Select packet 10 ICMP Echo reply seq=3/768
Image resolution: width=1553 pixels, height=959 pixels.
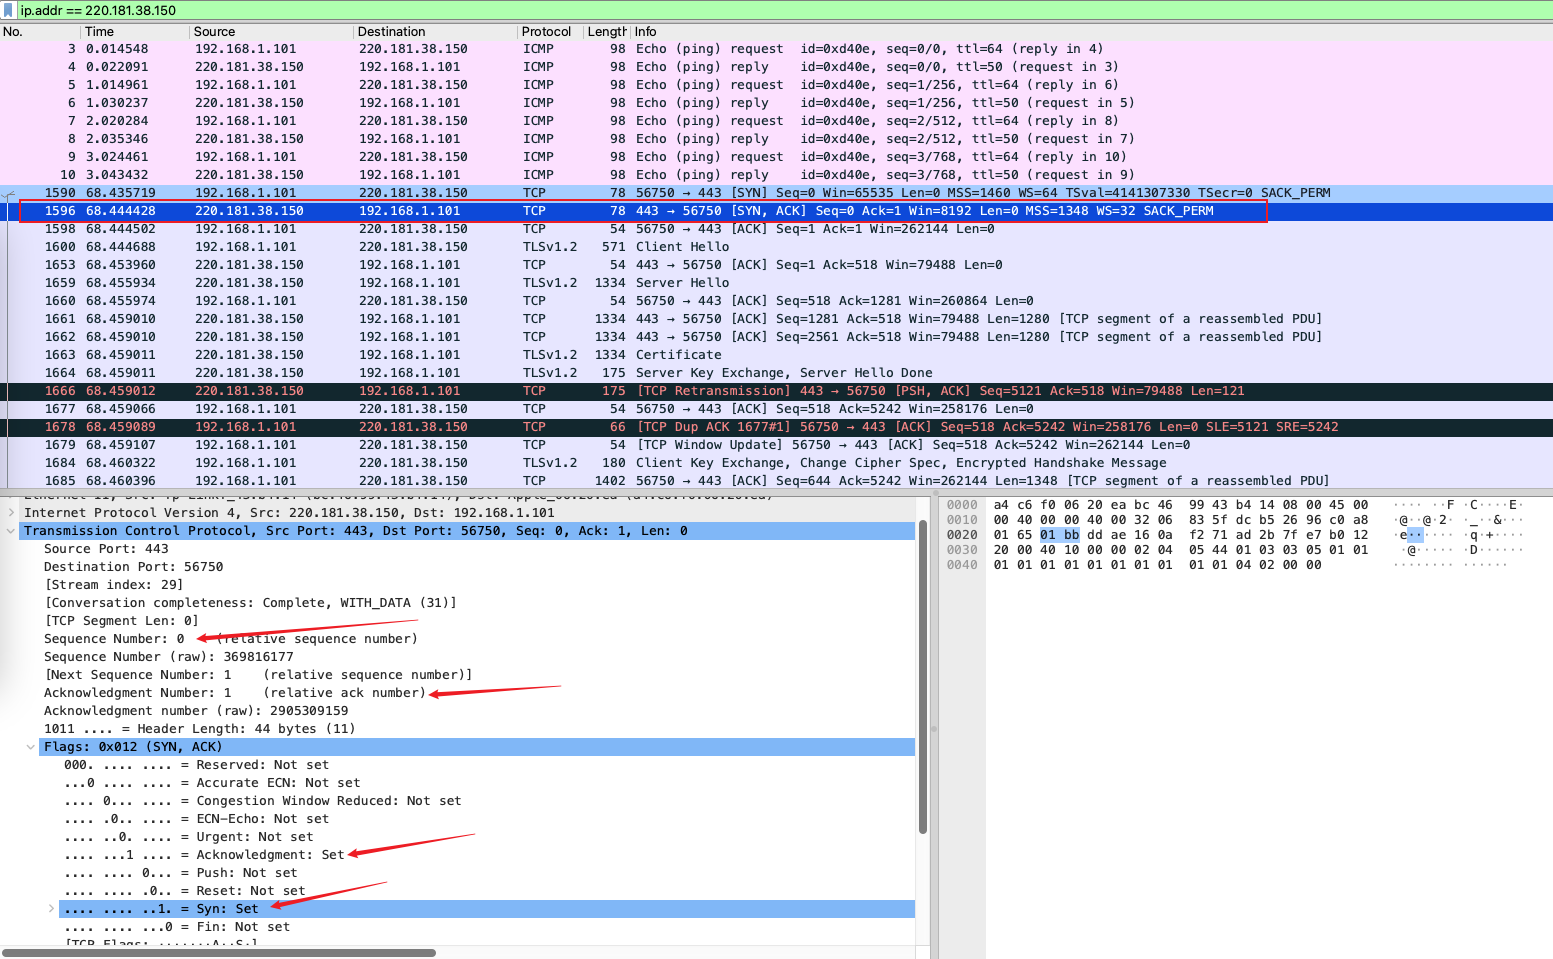776,175
